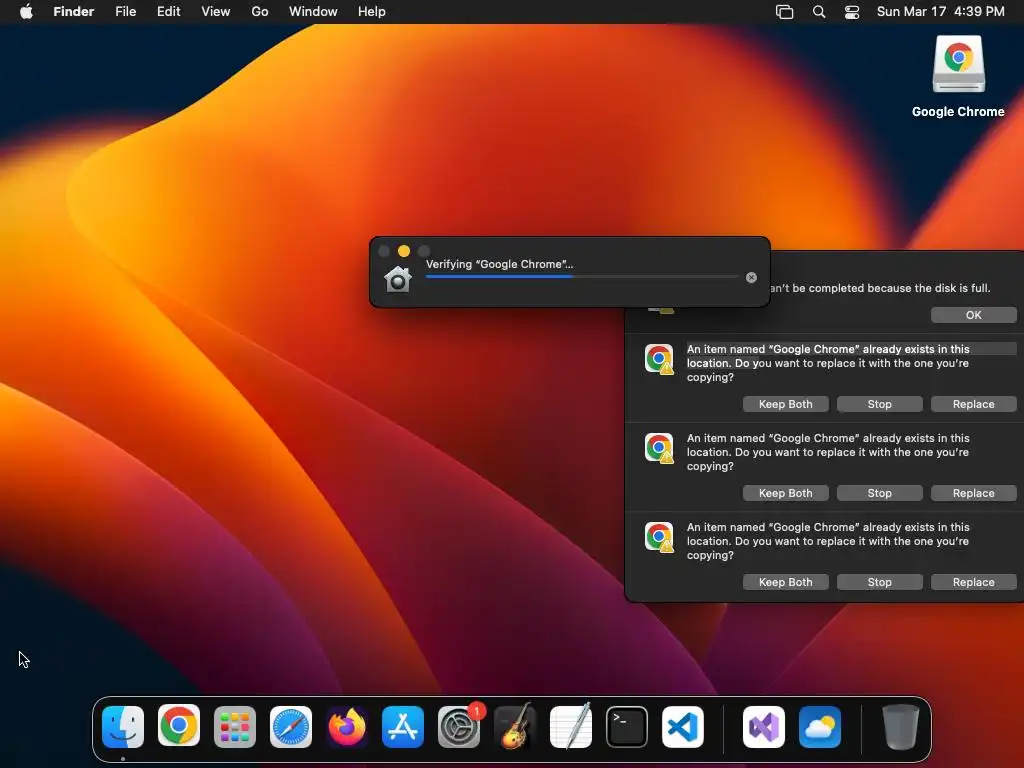This screenshot has height=768, width=1024.
Task: Click the date and time in menu bar
Action: 940,12
